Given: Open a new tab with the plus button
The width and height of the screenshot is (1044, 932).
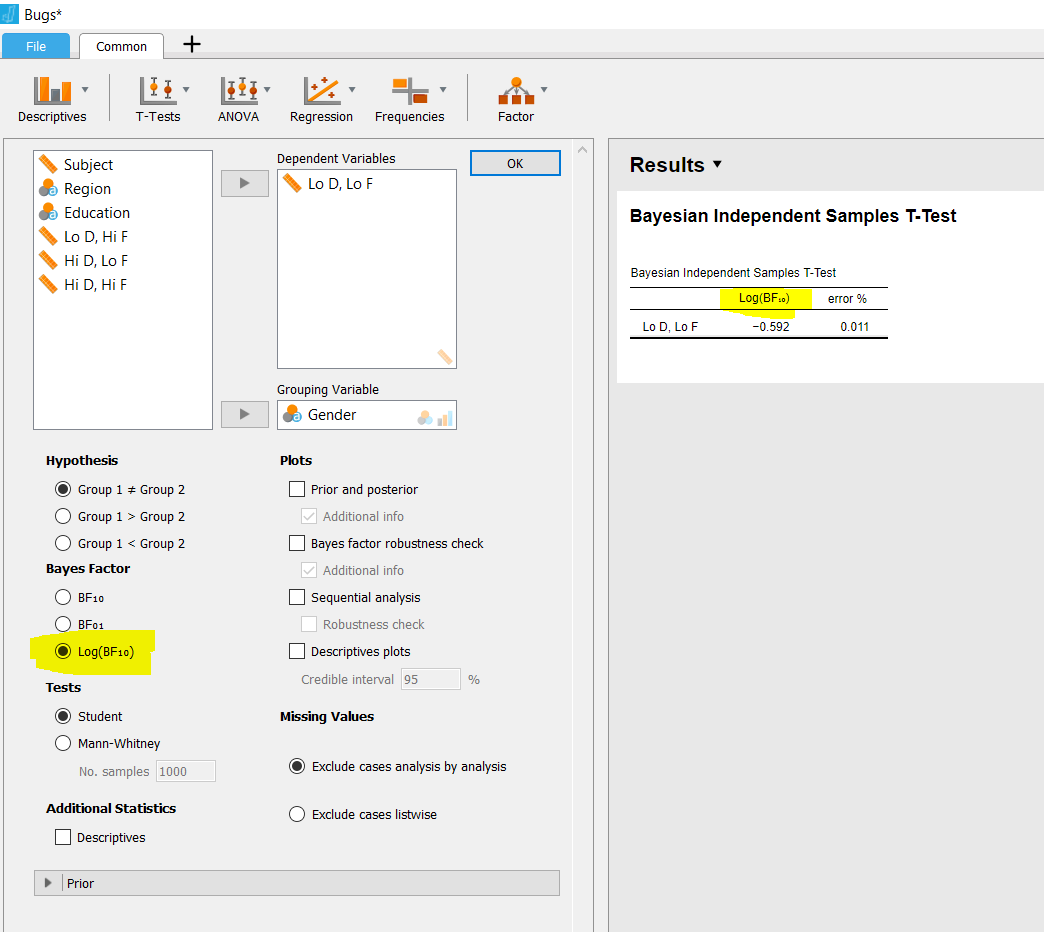Looking at the screenshot, I should 191,45.
